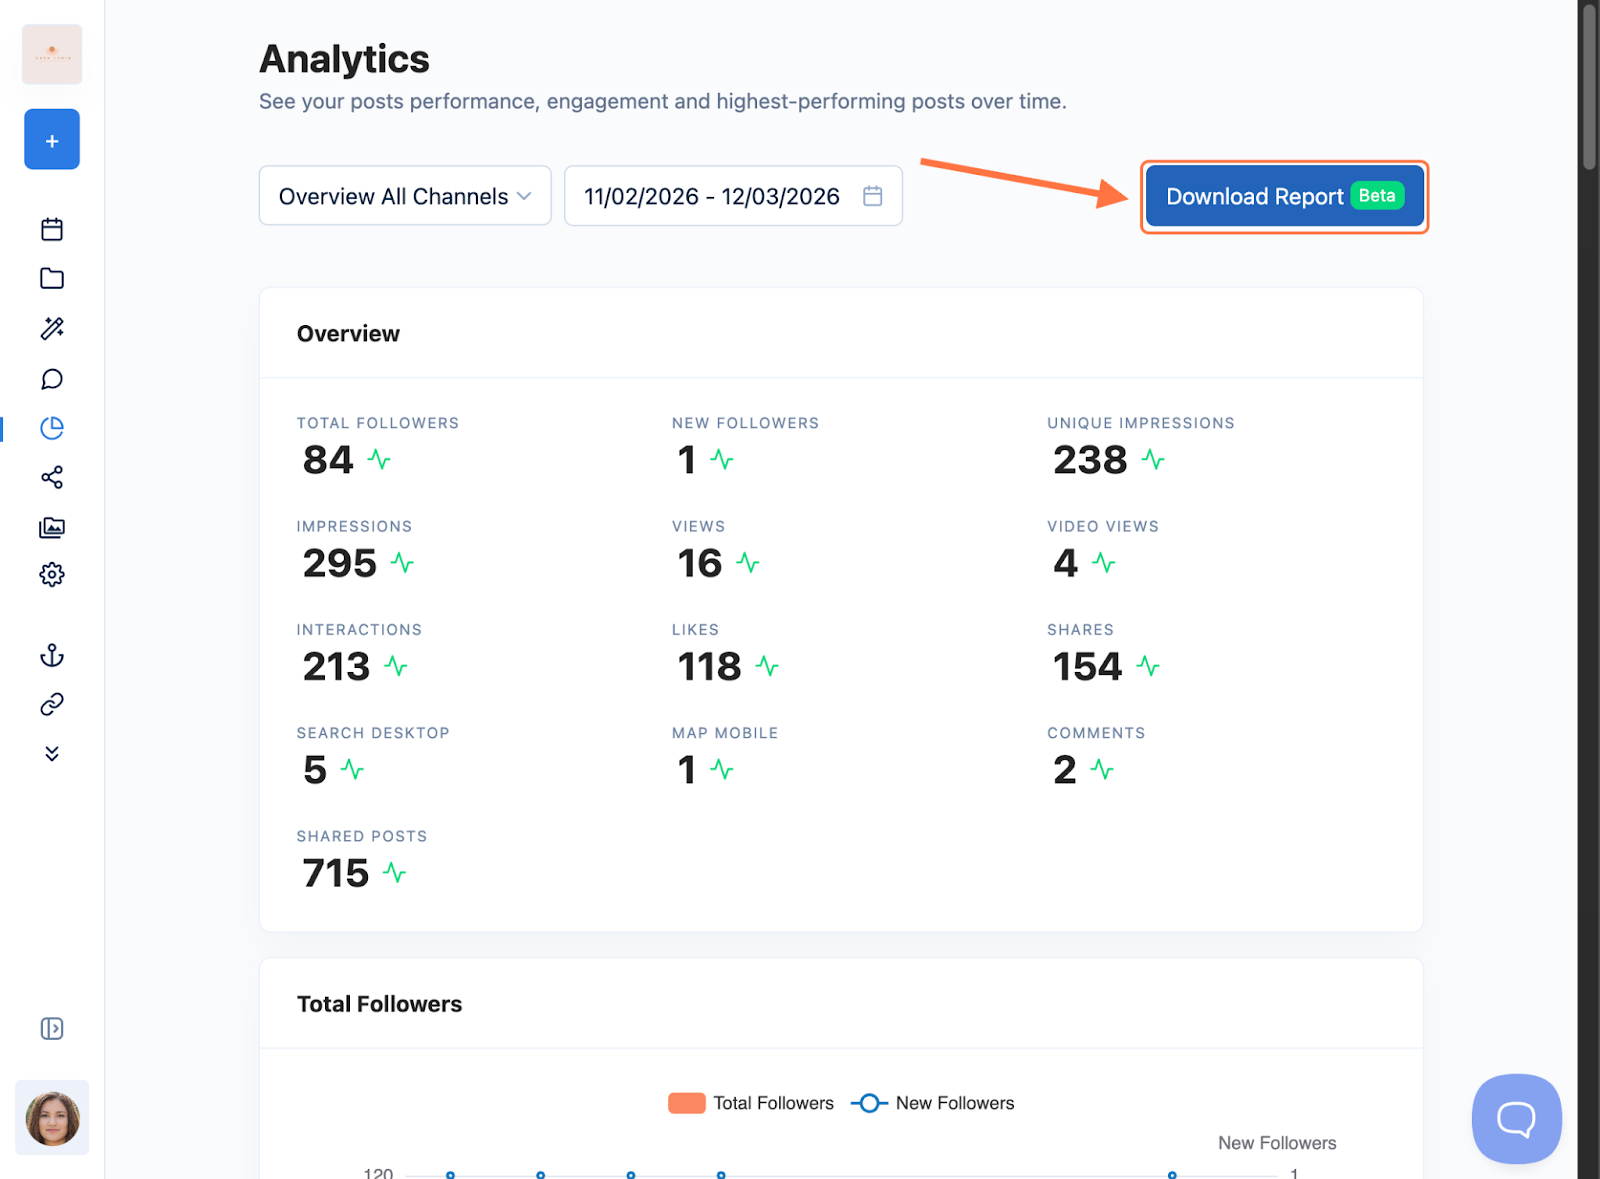Click the anchor icon in sidebar
This screenshot has width=1600, height=1179.
pyautogui.click(x=52, y=655)
